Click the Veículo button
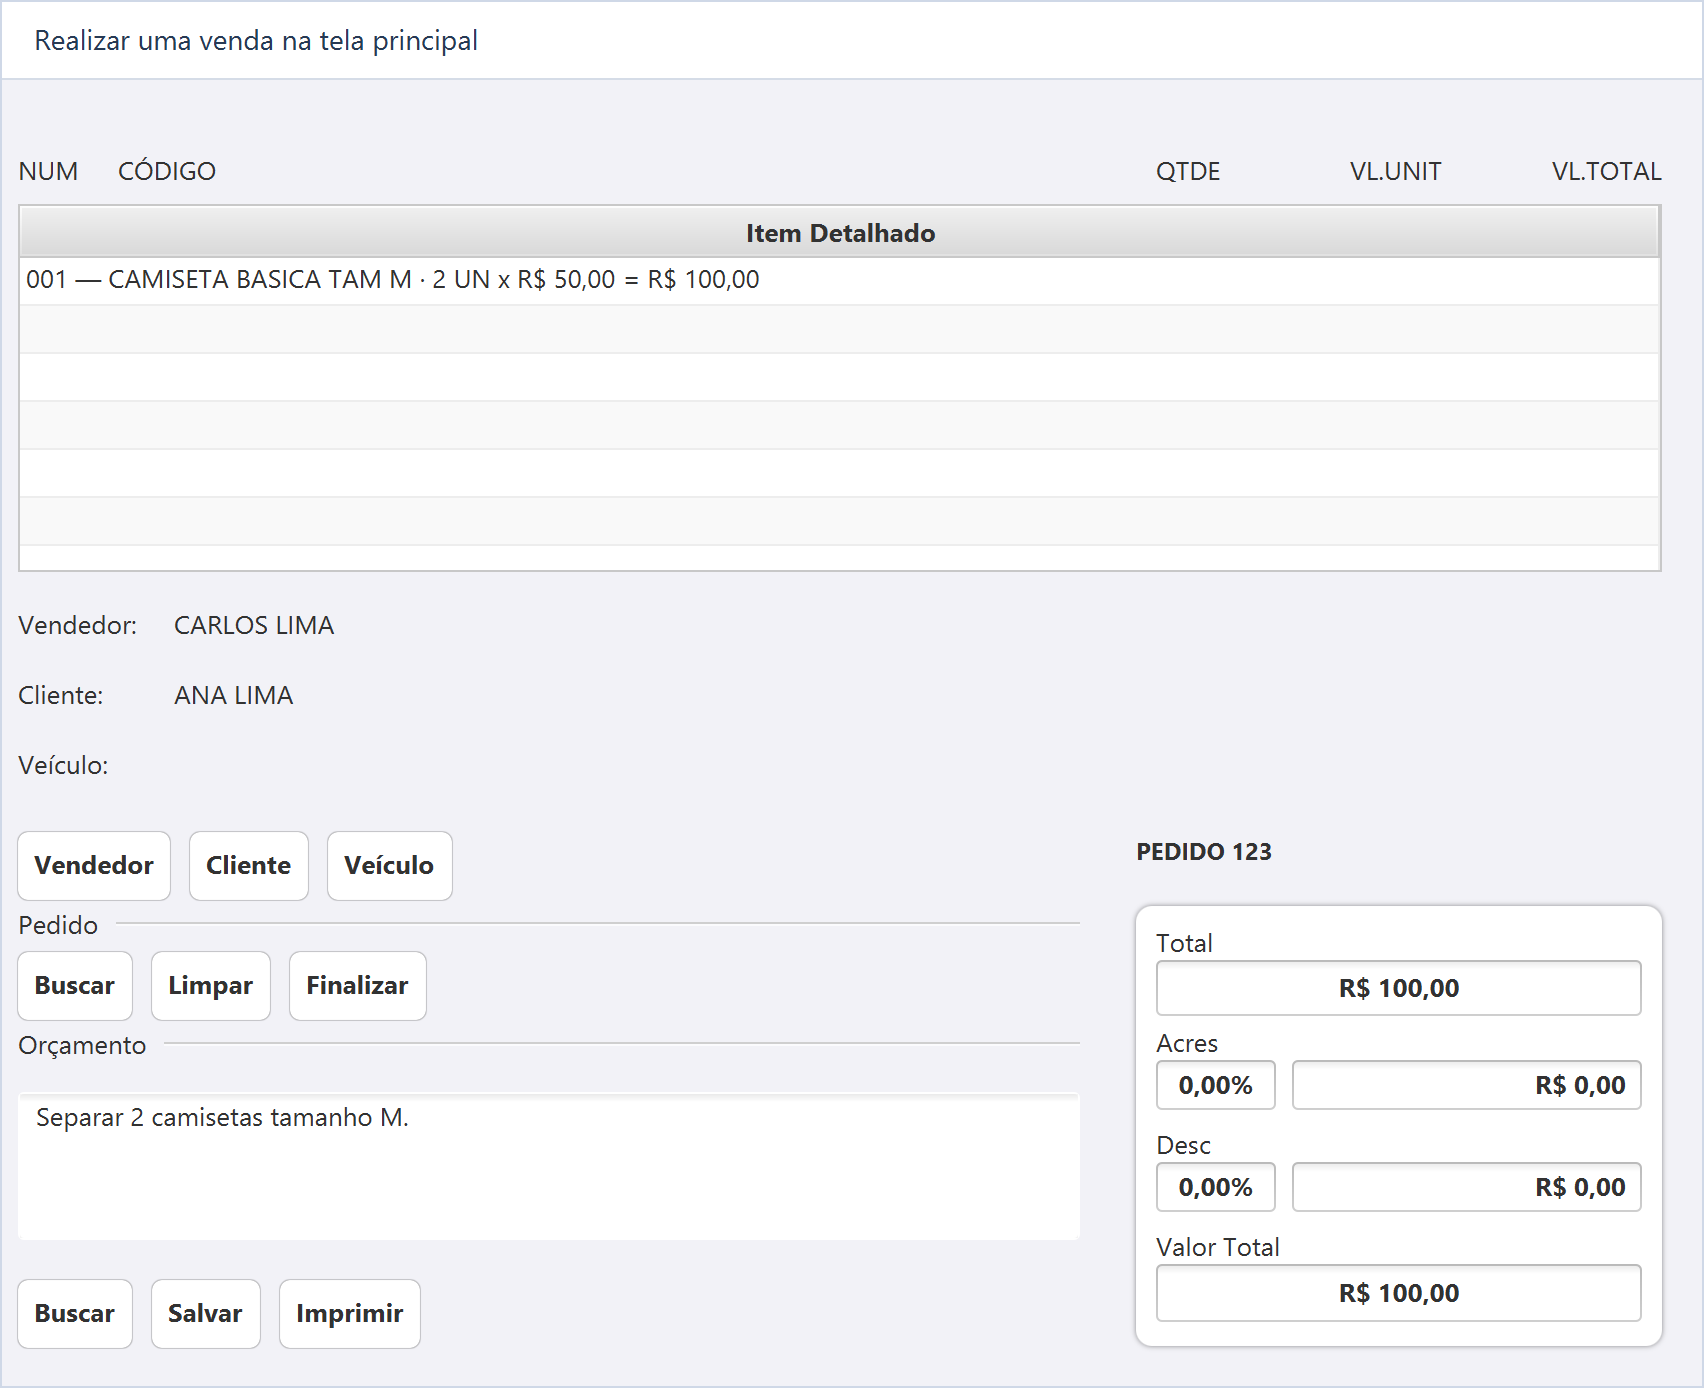This screenshot has height=1388, width=1704. coord(389,866)
